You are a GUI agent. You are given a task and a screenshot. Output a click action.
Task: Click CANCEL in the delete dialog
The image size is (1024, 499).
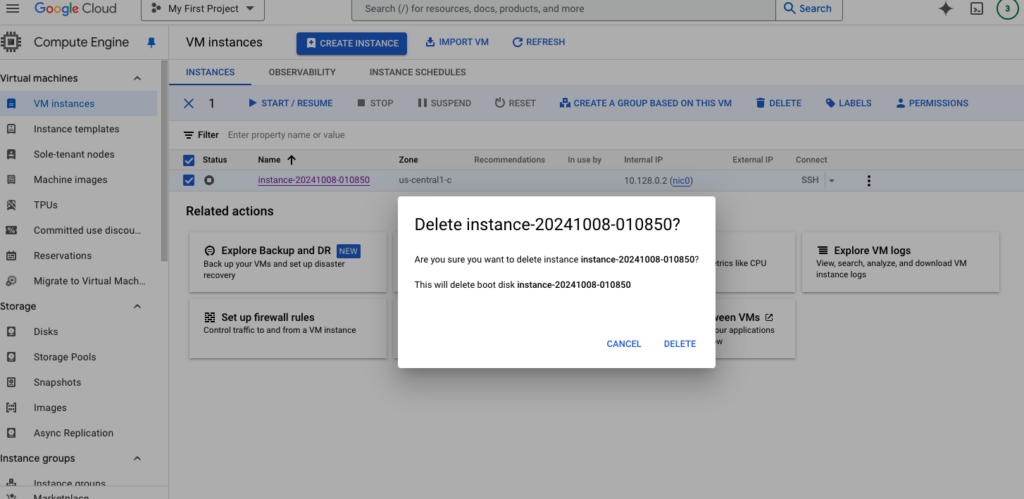624,344
